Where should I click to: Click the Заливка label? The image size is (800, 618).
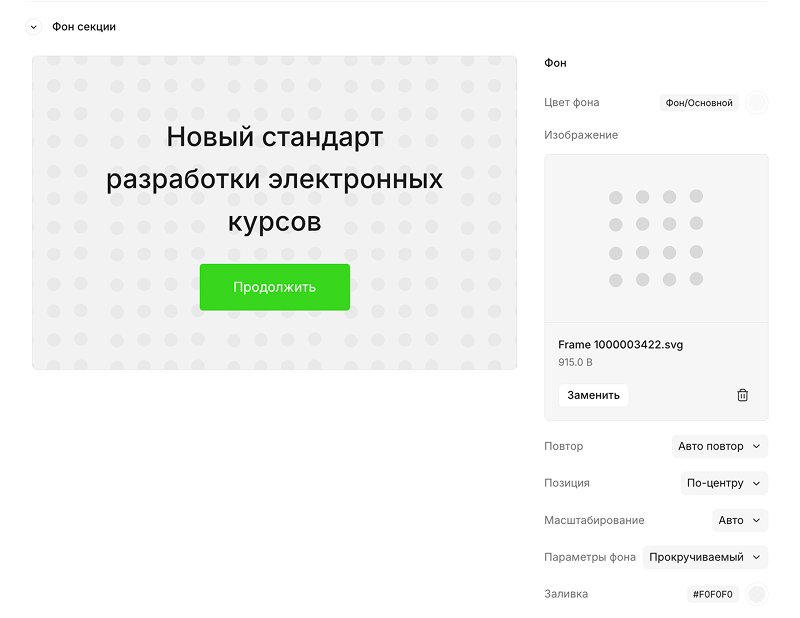coord(566,594)
